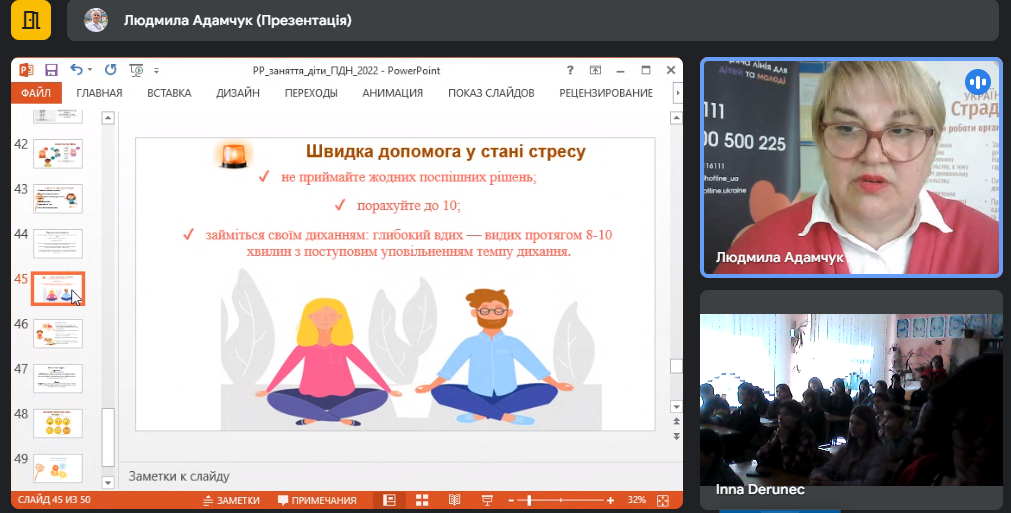The width and height of the screenshot is (1011, 513).
Task: Click the zoom slider handle
Action: pos(529,500)
